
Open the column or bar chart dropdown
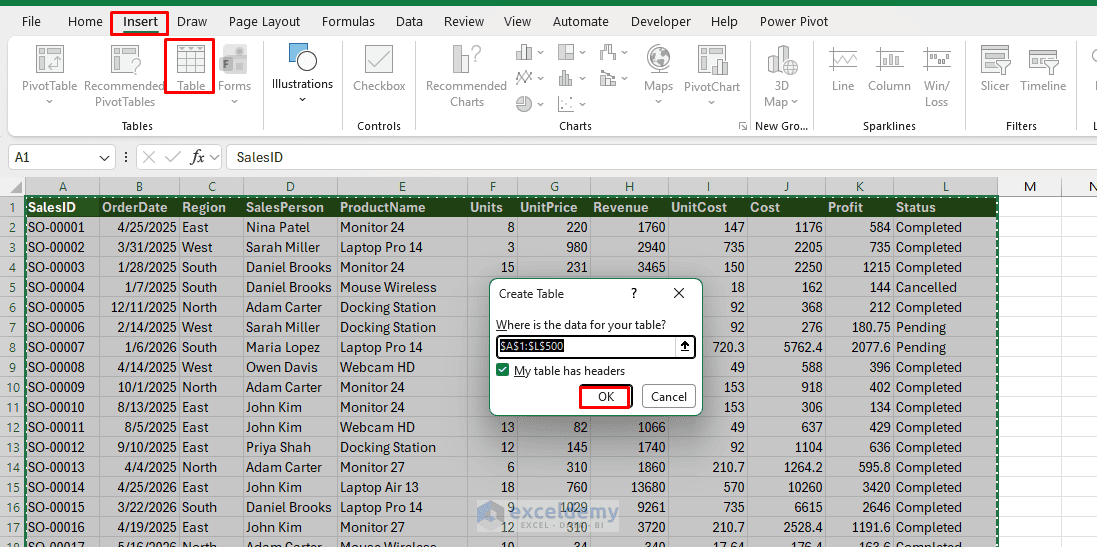click(541, 53)
